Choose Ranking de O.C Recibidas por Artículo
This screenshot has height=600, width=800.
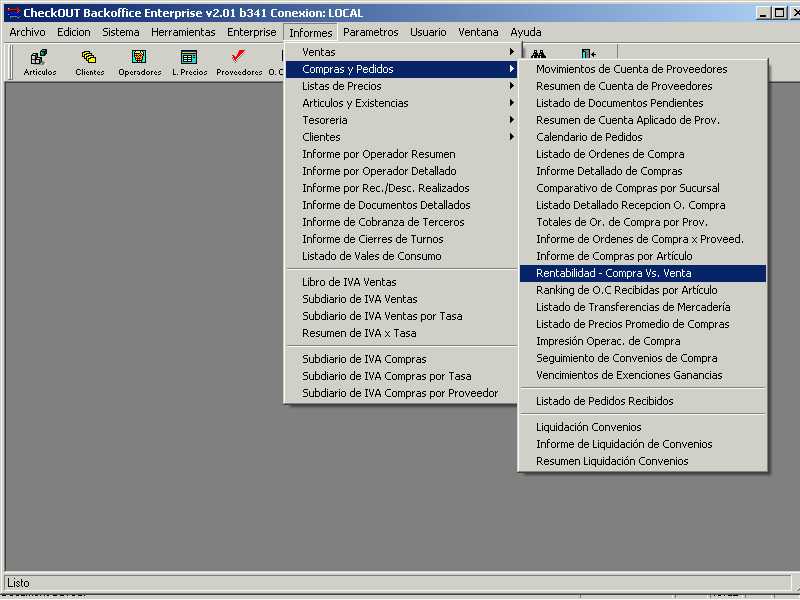tap(642, 290)
